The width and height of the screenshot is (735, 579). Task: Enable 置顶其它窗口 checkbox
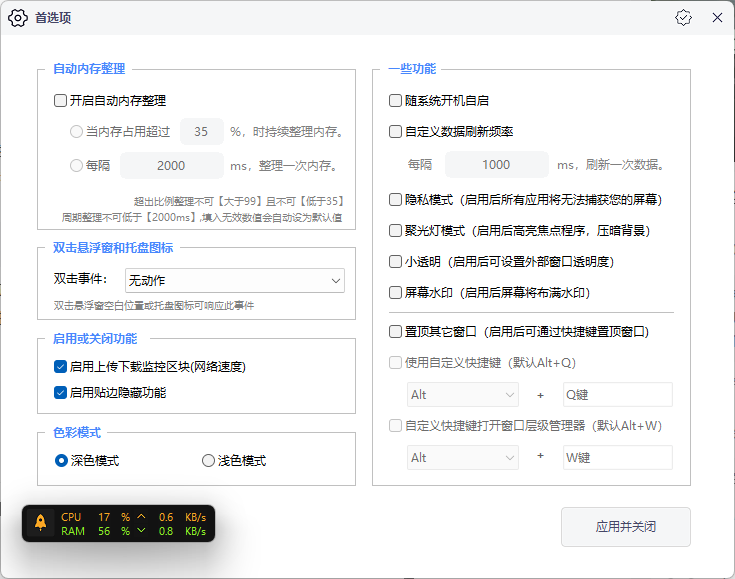point(395,331)
